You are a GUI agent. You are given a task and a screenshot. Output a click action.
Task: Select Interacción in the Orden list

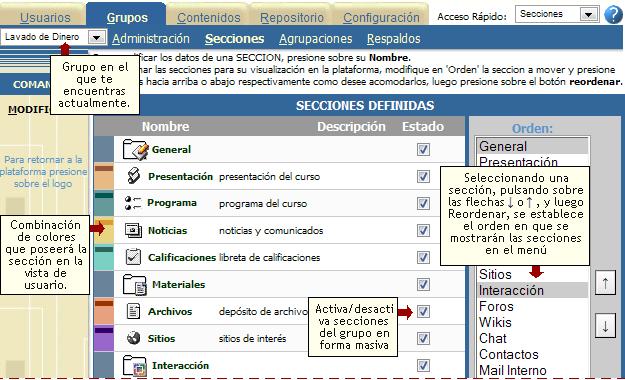point(532,290)
